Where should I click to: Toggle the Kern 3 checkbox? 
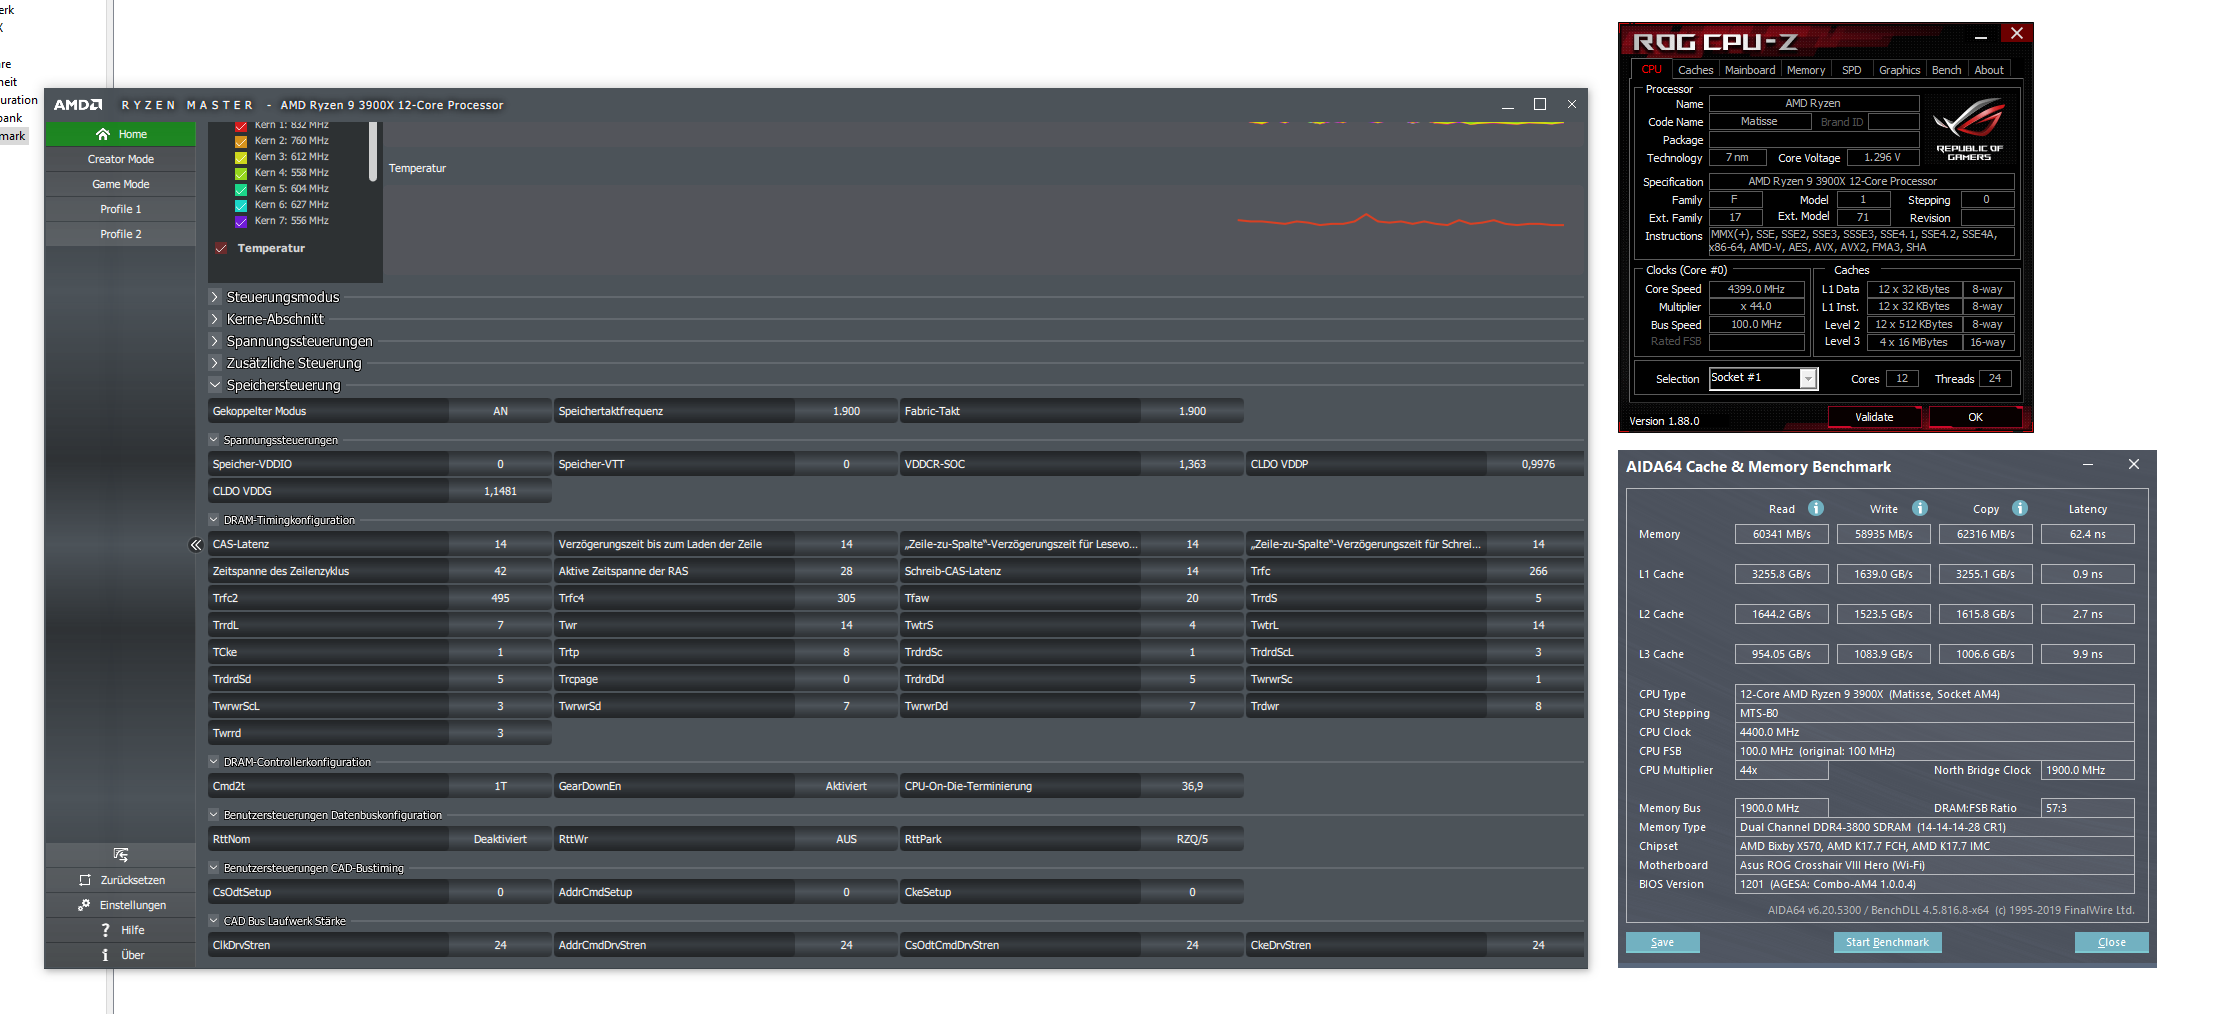tap(241, 157)
